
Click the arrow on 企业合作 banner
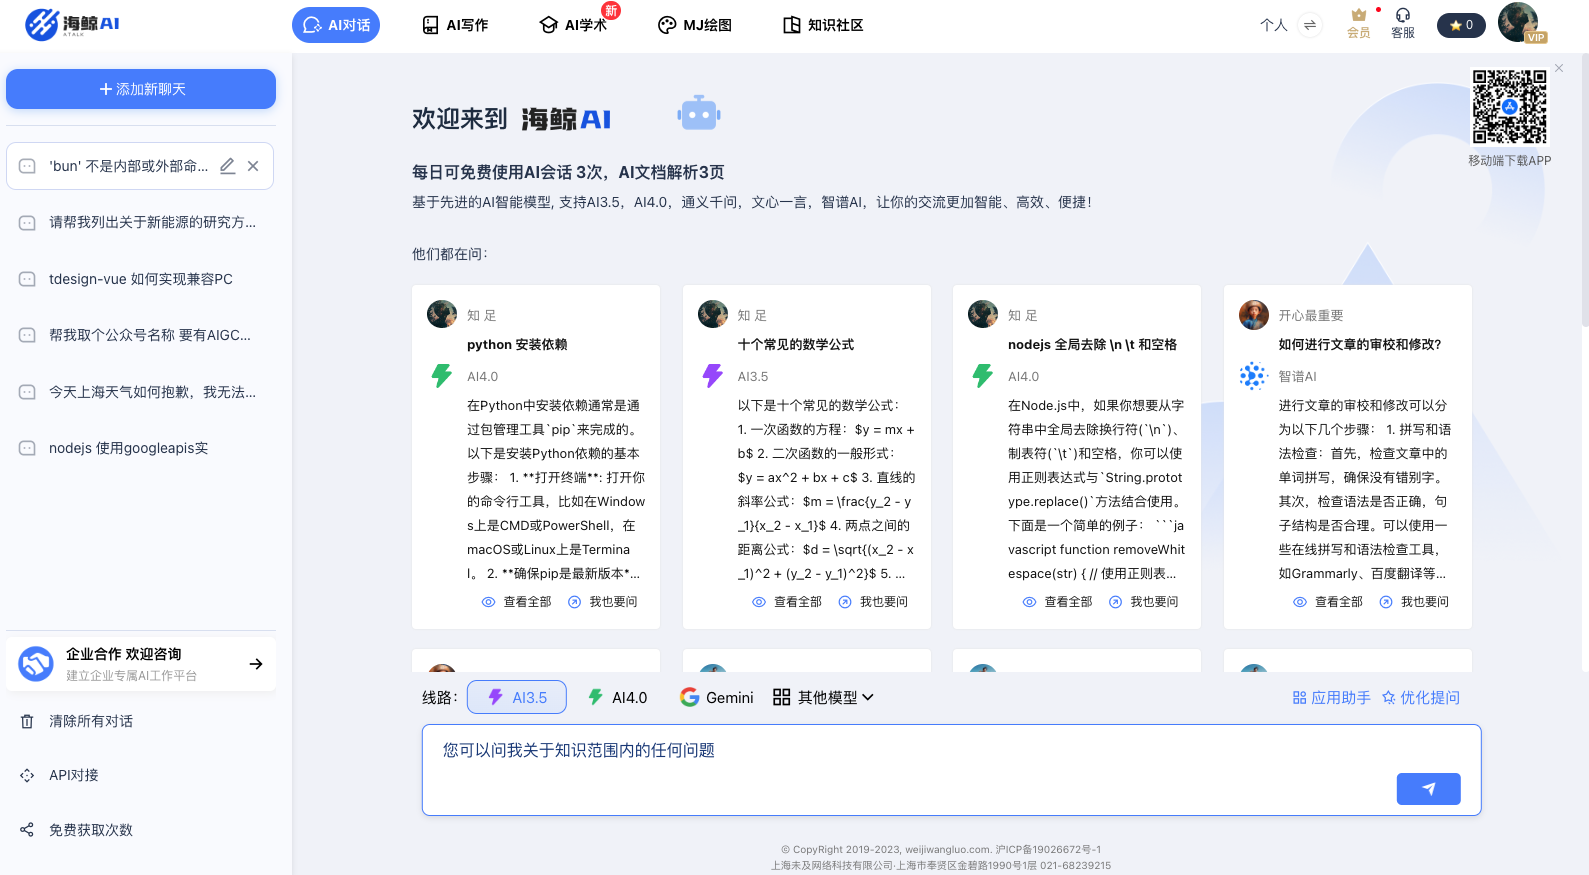256,664
